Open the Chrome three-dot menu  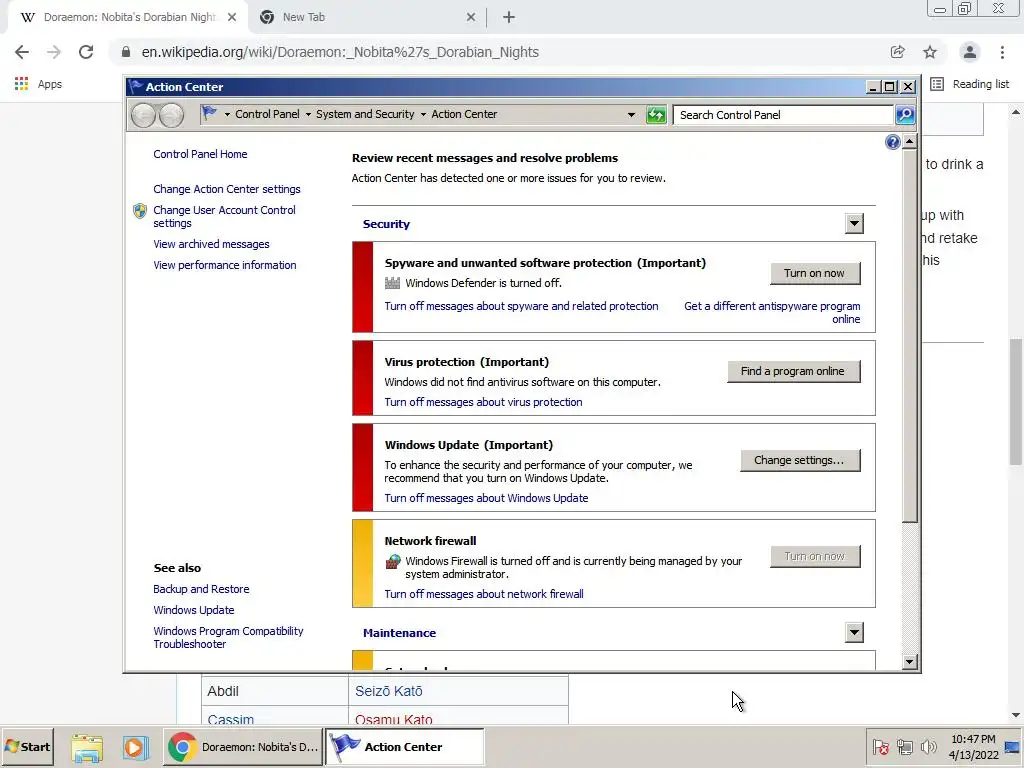pos(1002,52)
